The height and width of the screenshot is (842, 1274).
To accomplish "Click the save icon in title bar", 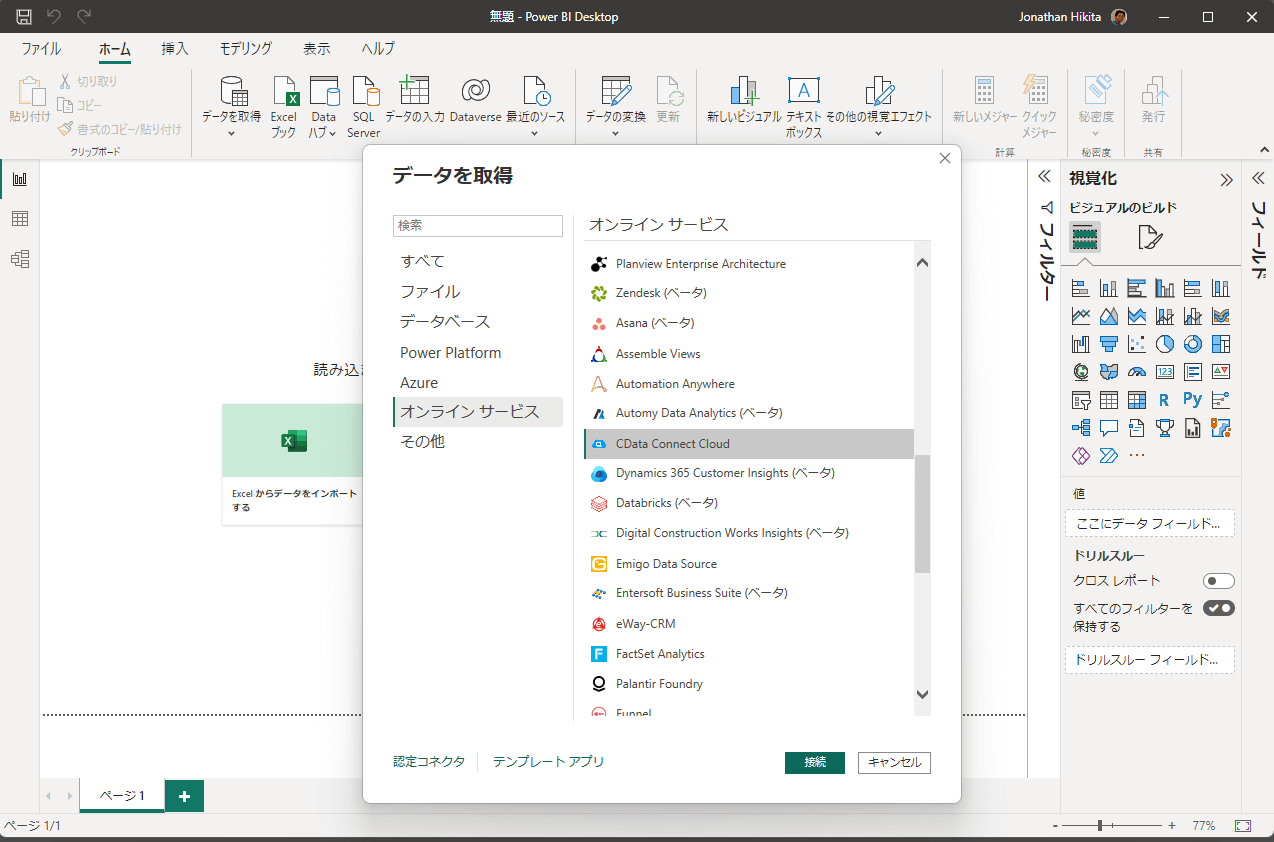I will [x=24, y=17].
